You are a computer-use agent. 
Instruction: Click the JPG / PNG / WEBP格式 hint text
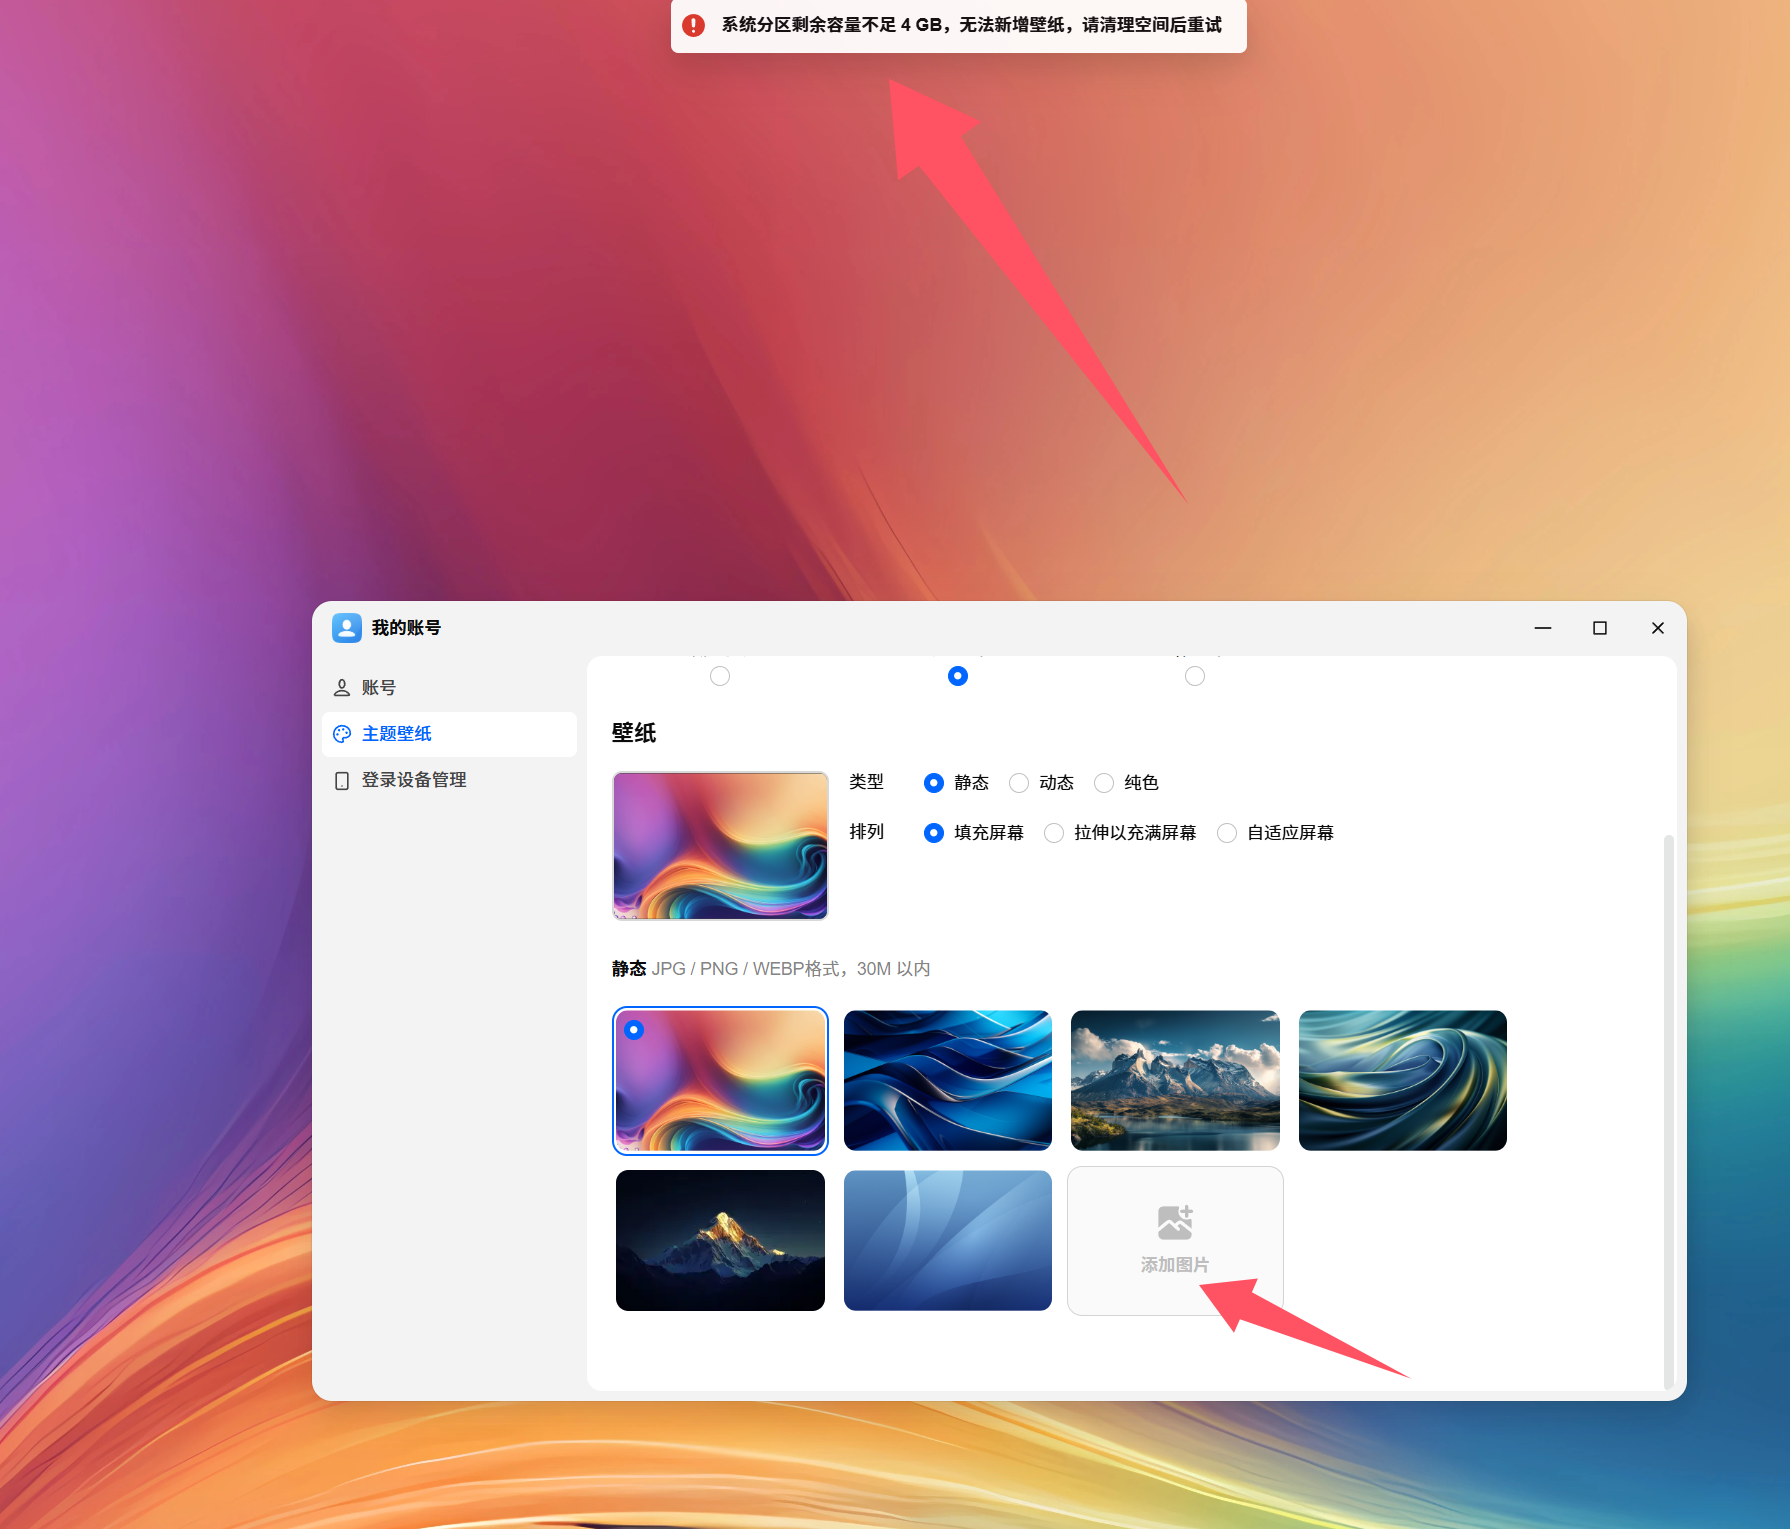click(791, 969)
